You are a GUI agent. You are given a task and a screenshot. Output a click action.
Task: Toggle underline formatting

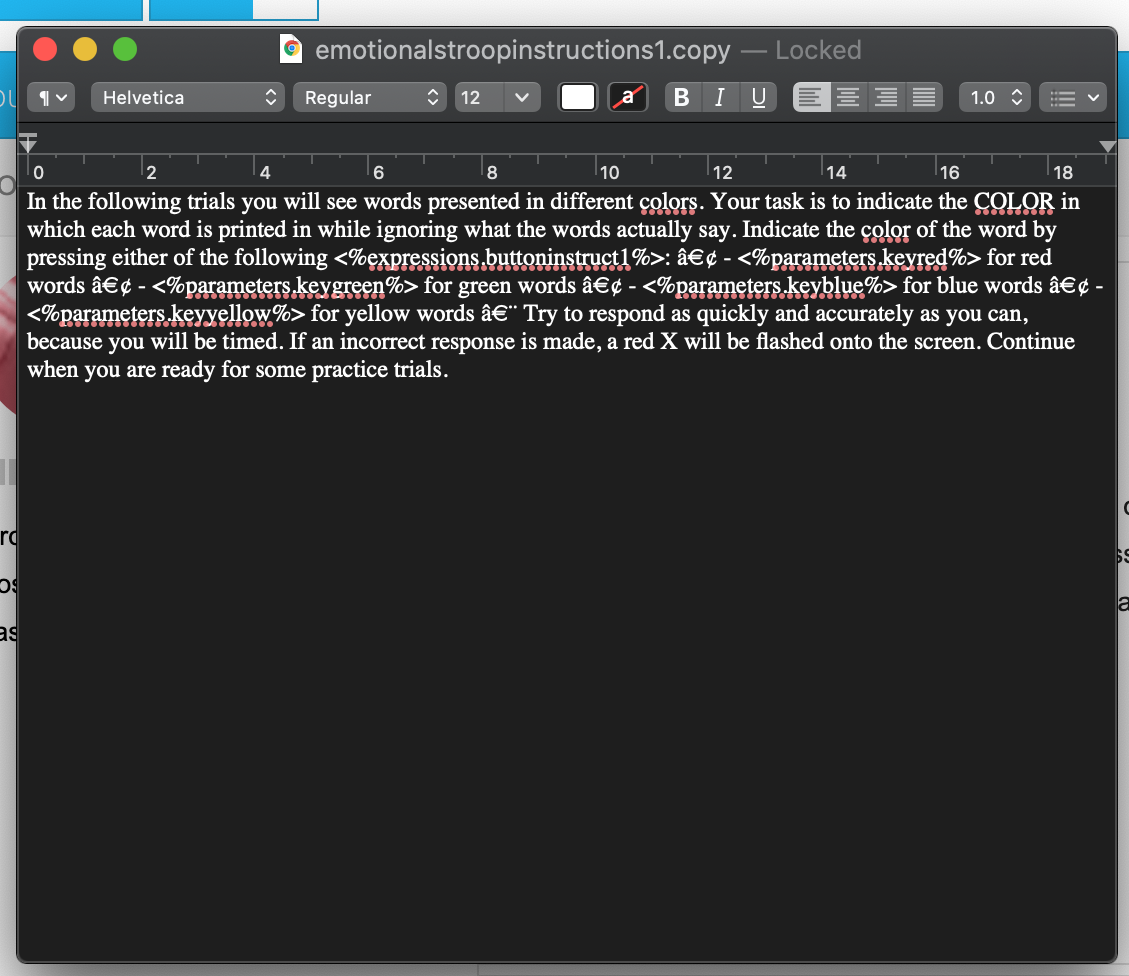(x=758, y=97)
